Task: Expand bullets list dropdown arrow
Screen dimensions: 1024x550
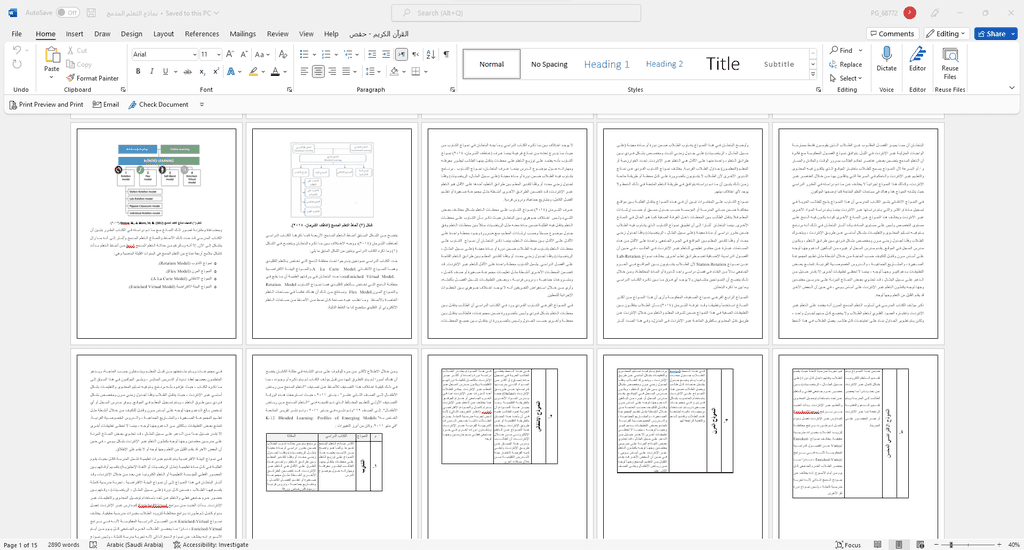Action: click(314, 54)
